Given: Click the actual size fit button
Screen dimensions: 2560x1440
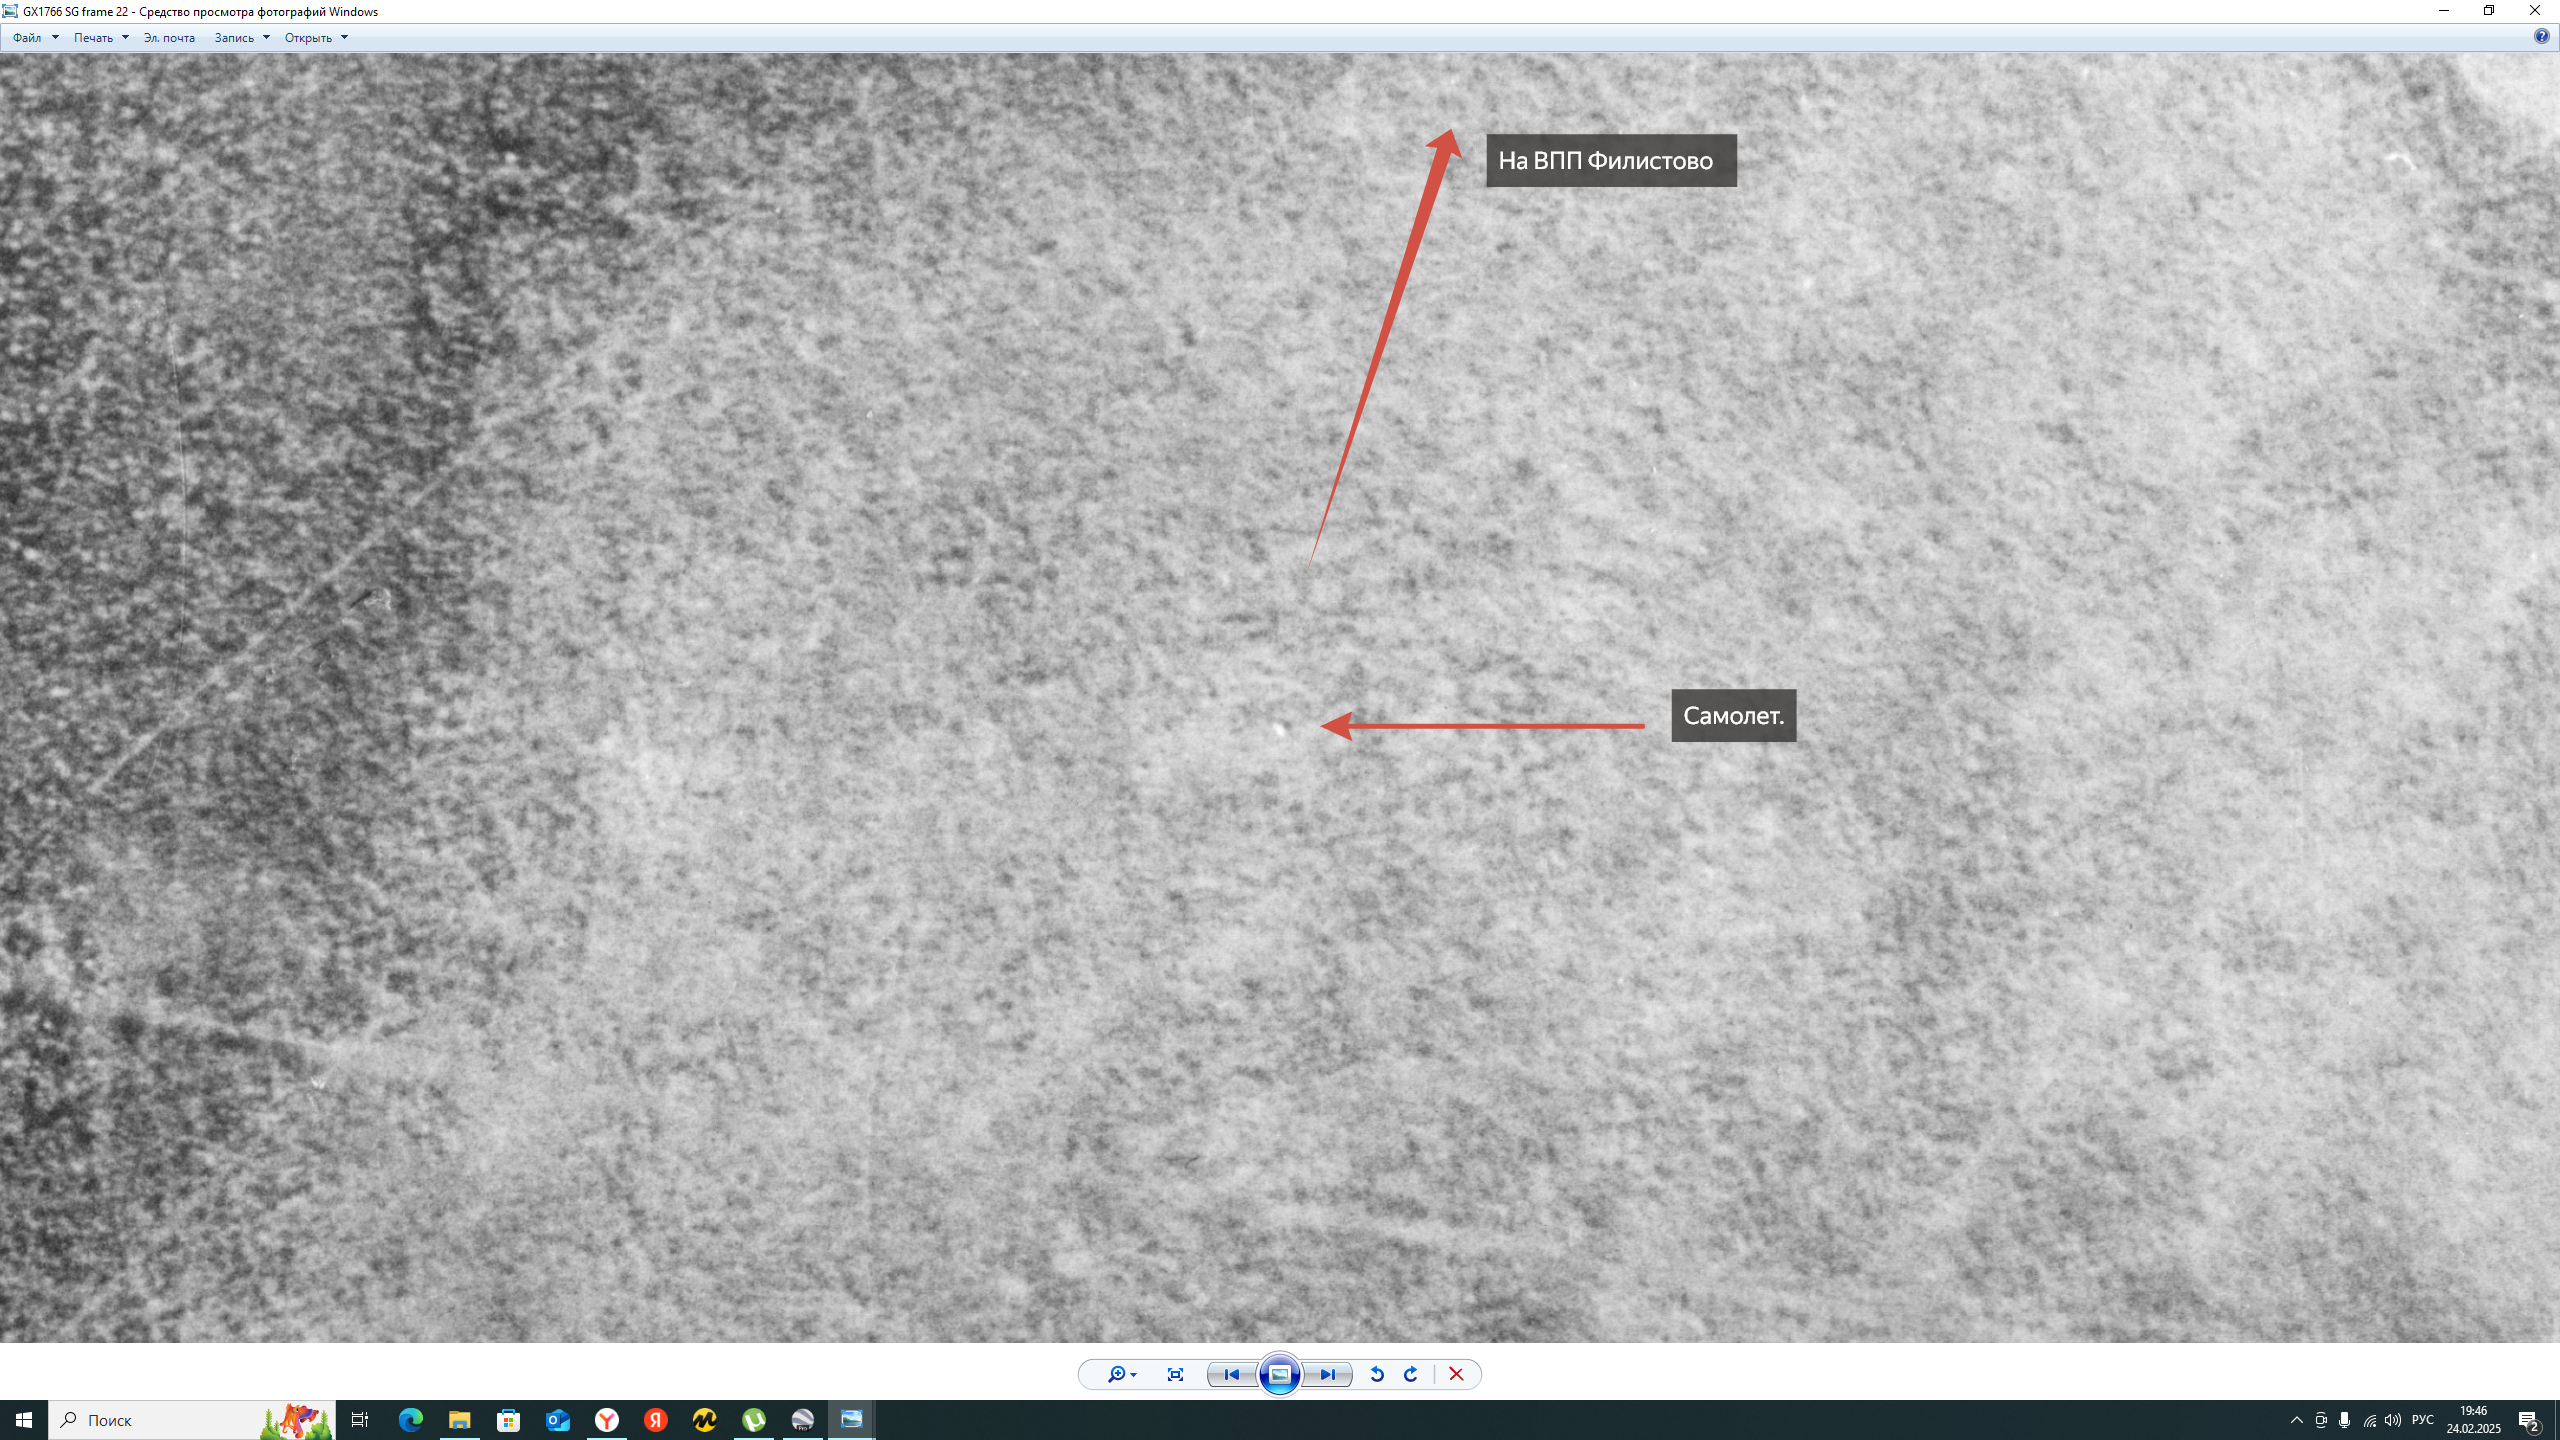Looking at the screenshot, I should [x=1175, y=1374].
